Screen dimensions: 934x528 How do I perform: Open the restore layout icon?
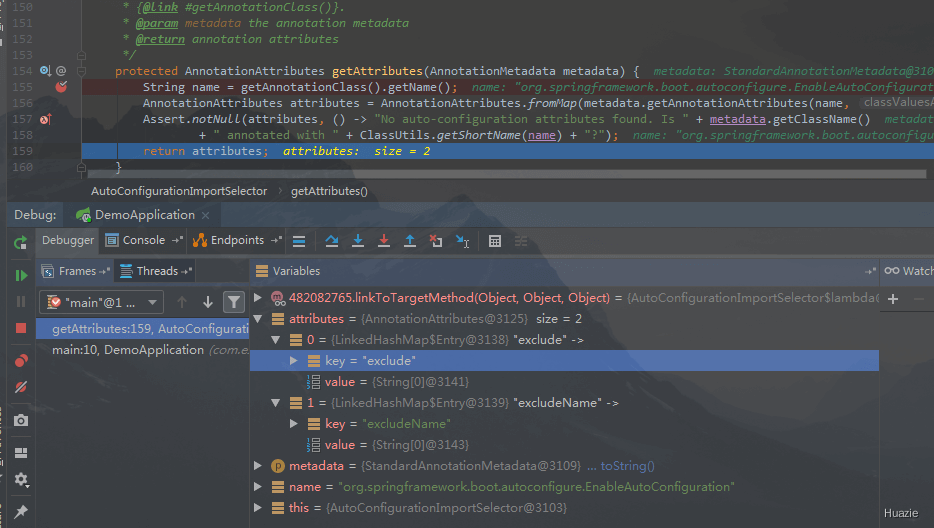point(21,453)
